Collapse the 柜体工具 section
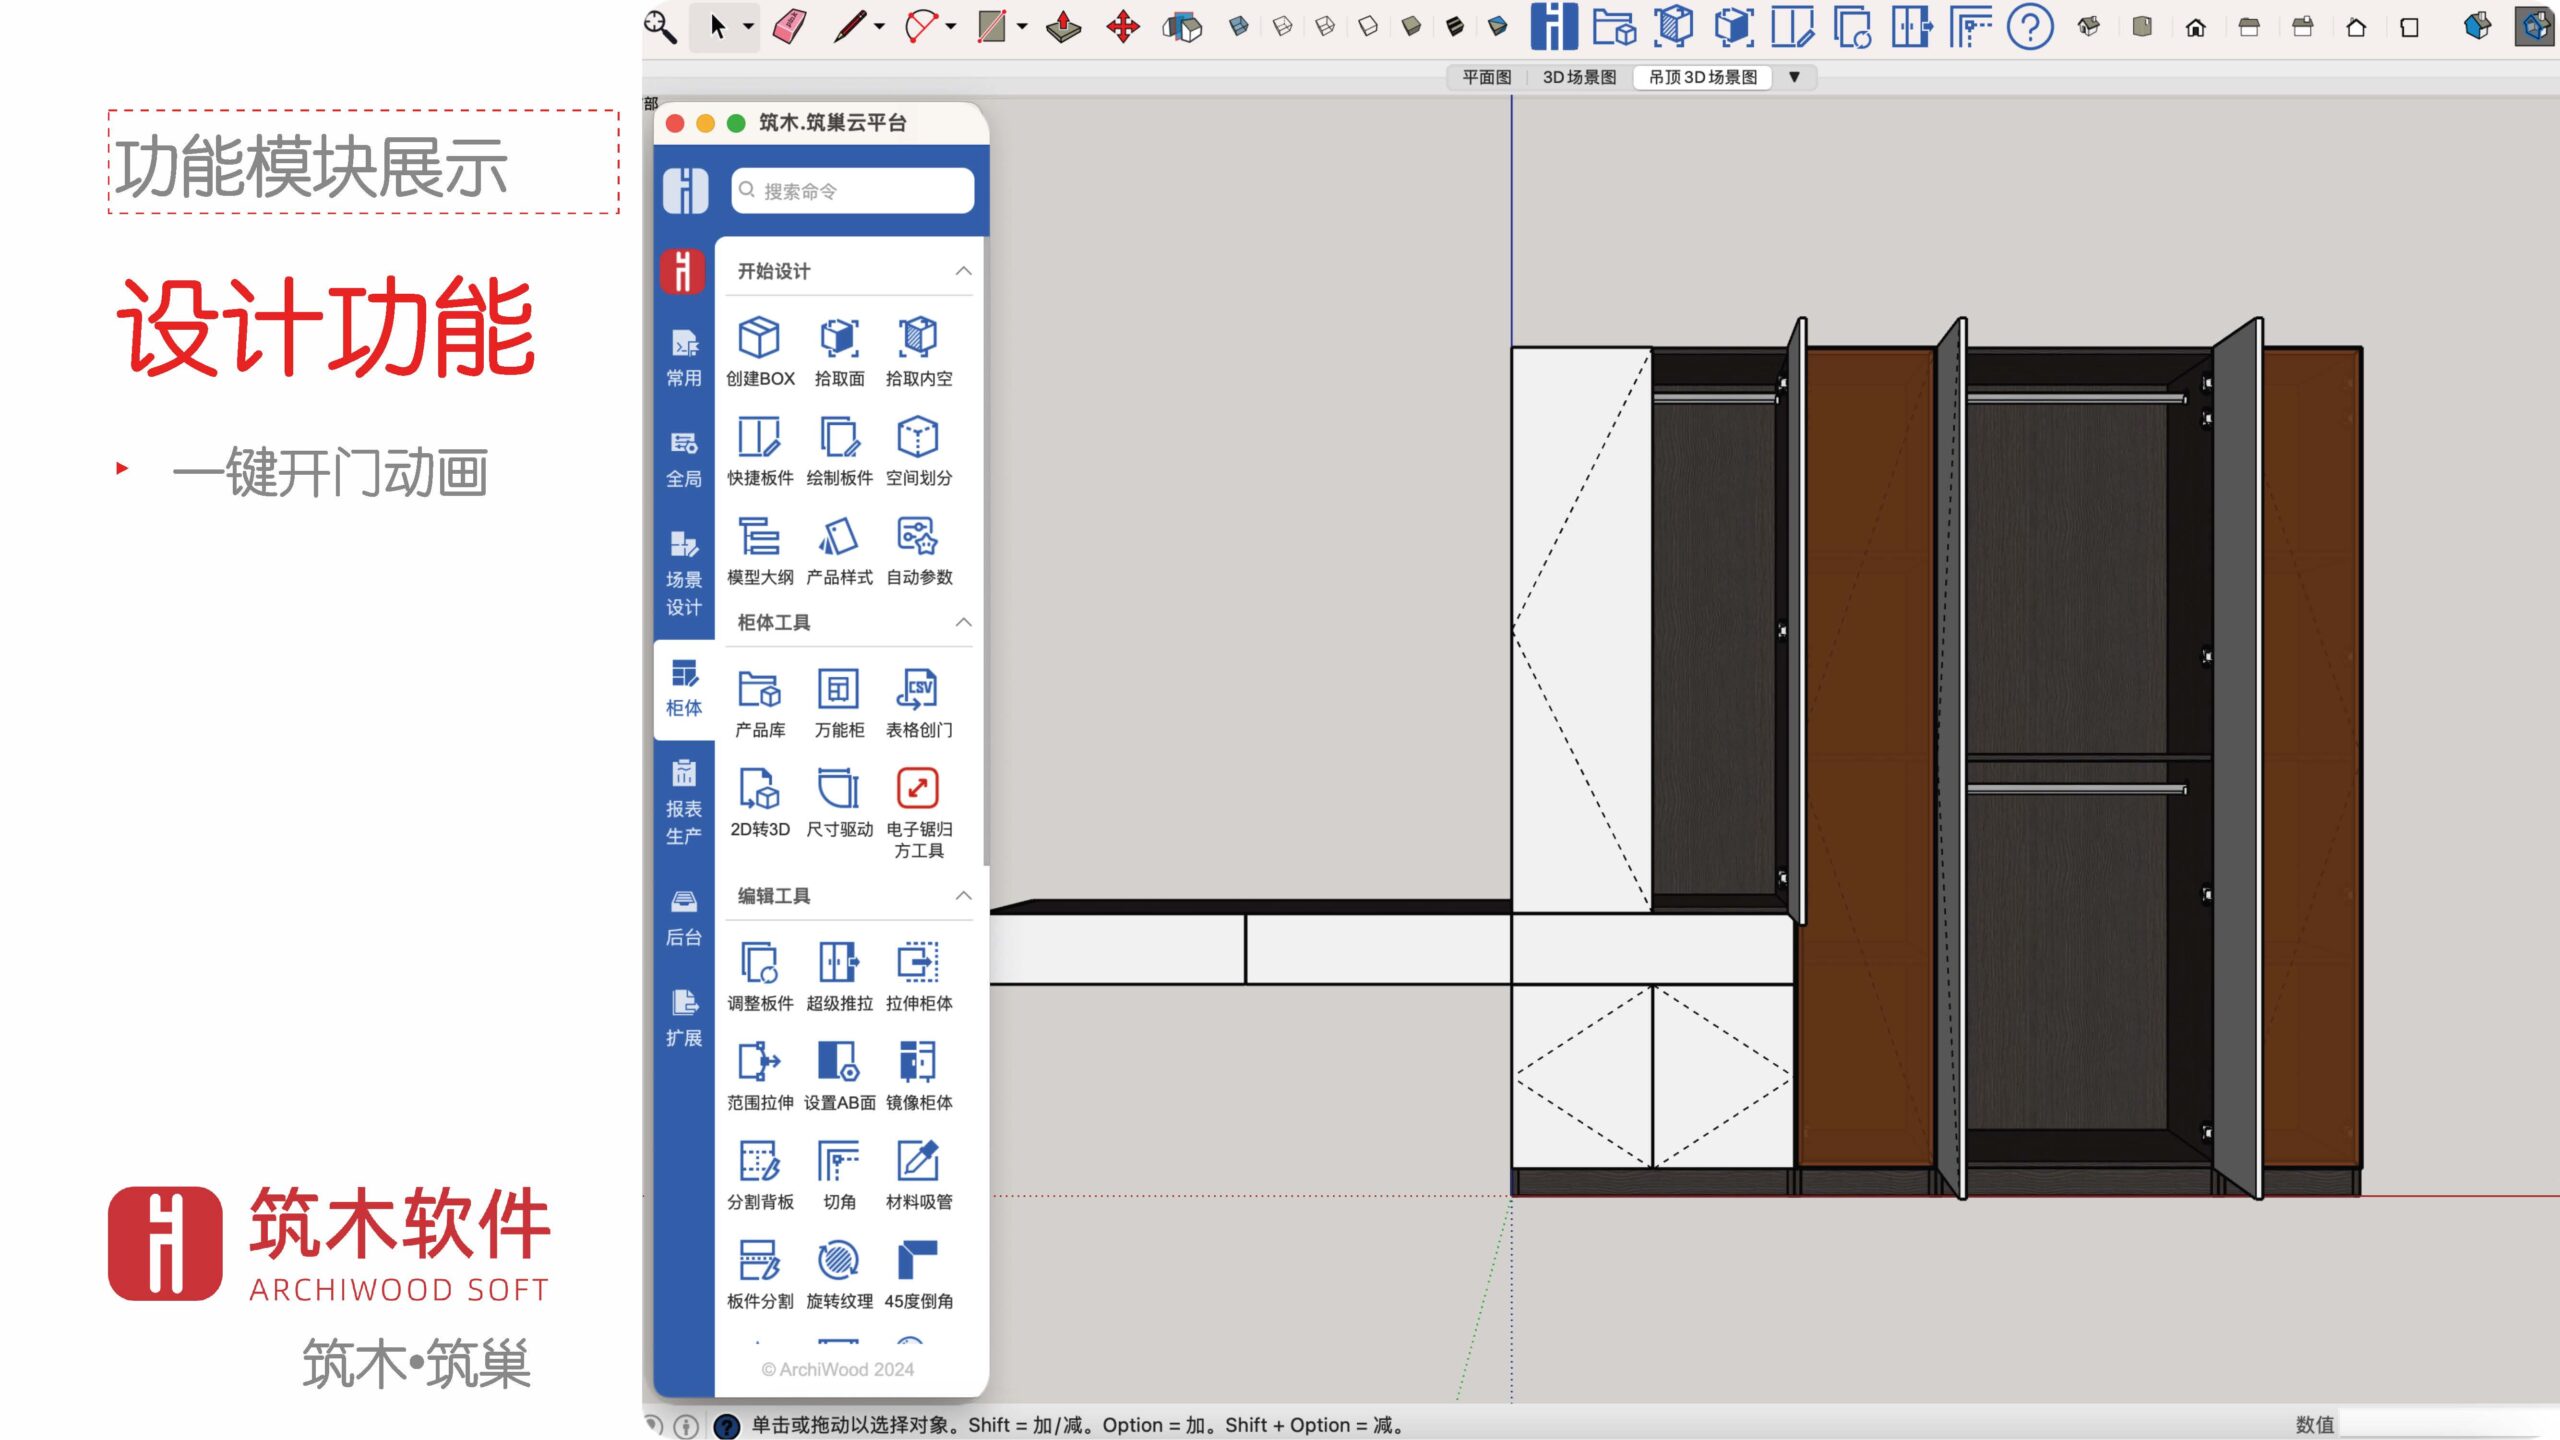Screen dimensions: 2560x1440 pos(963,622)
